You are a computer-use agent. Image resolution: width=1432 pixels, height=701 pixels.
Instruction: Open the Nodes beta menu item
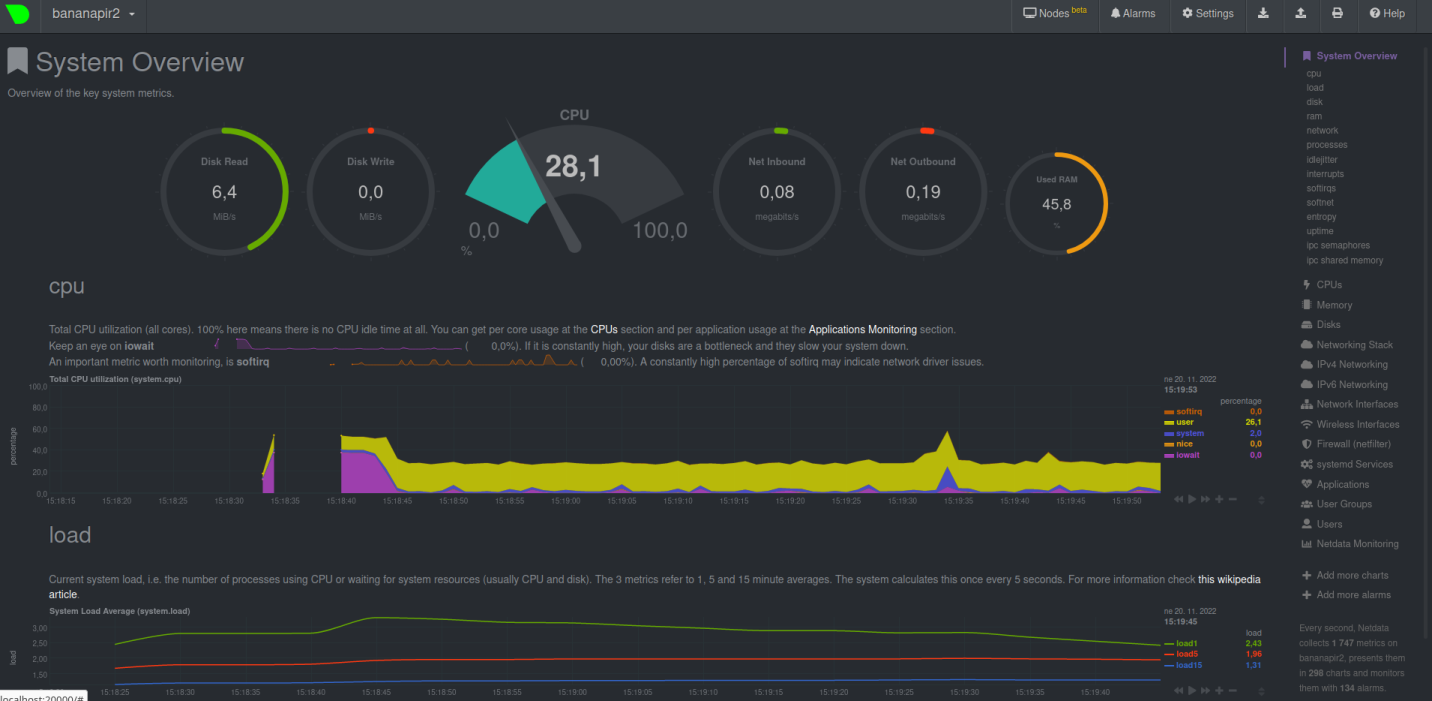tap(1054, 14)
